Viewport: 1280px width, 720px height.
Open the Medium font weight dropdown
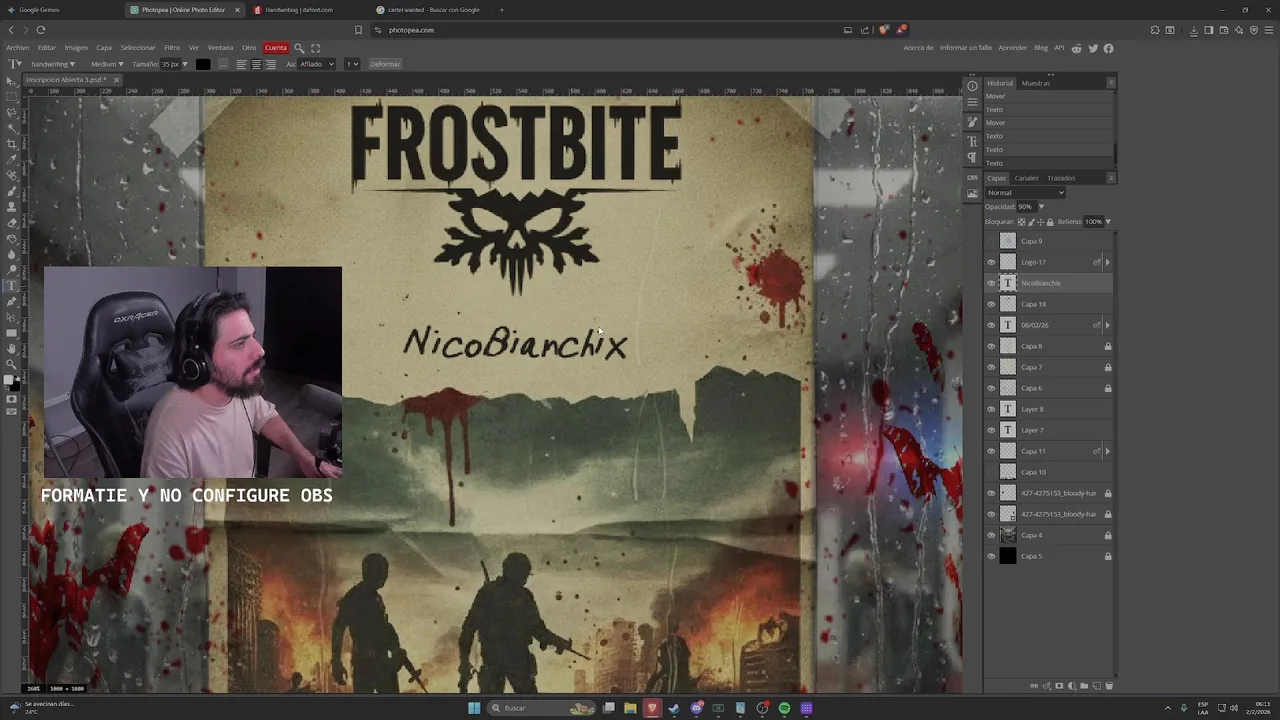tap(107, 64)
